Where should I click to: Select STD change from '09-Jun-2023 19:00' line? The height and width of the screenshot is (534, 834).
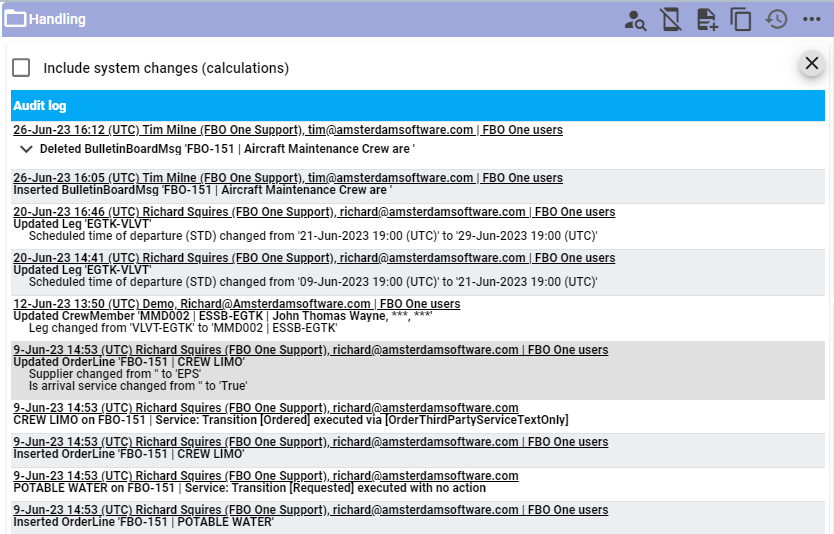pos(313,281)
